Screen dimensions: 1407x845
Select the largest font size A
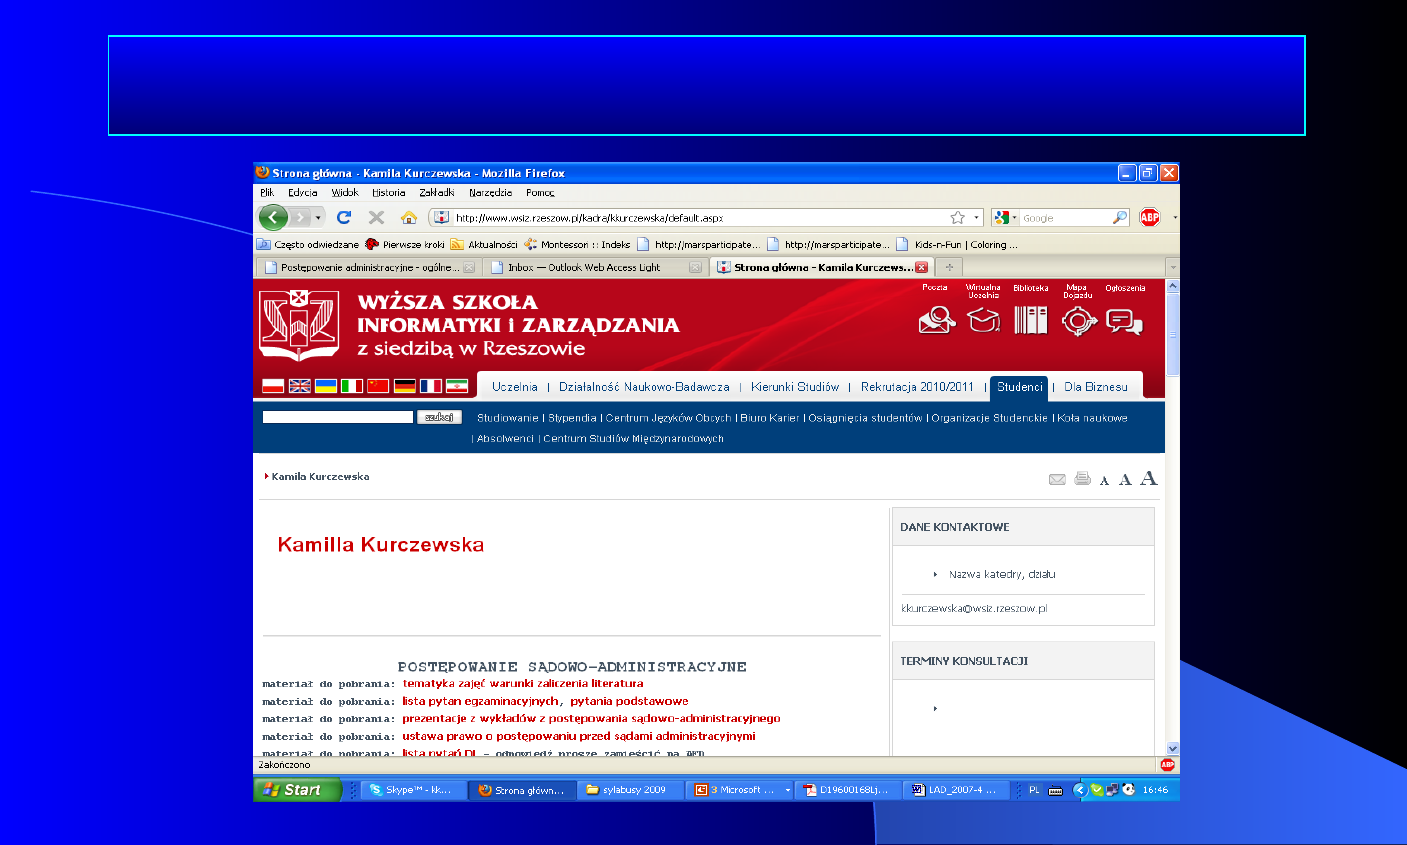click(x=1149, y=478)
